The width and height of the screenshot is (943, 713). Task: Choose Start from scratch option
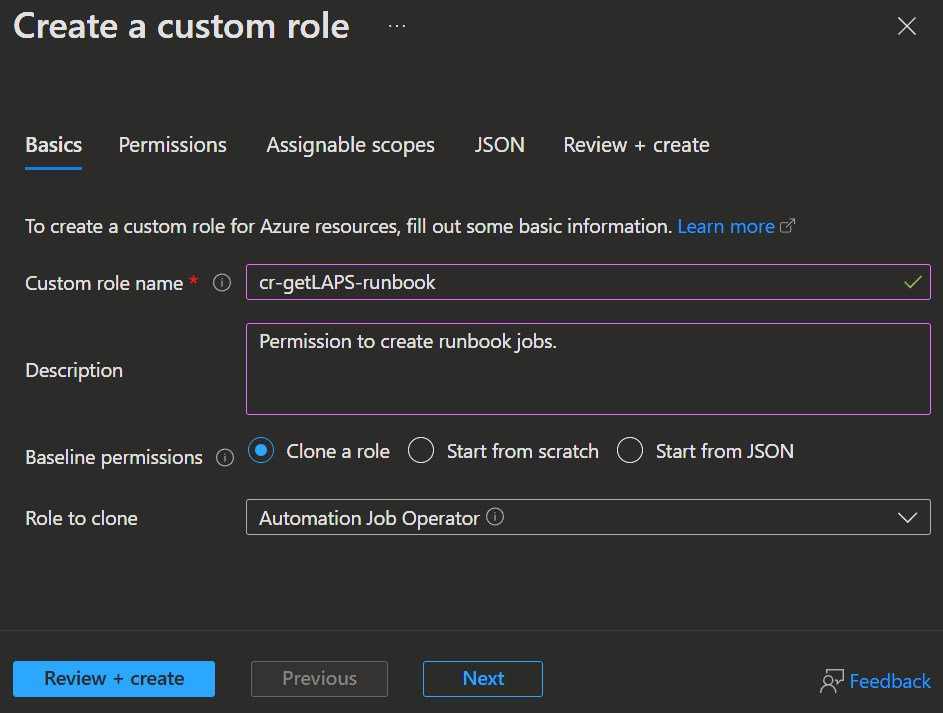coord(421,451)
